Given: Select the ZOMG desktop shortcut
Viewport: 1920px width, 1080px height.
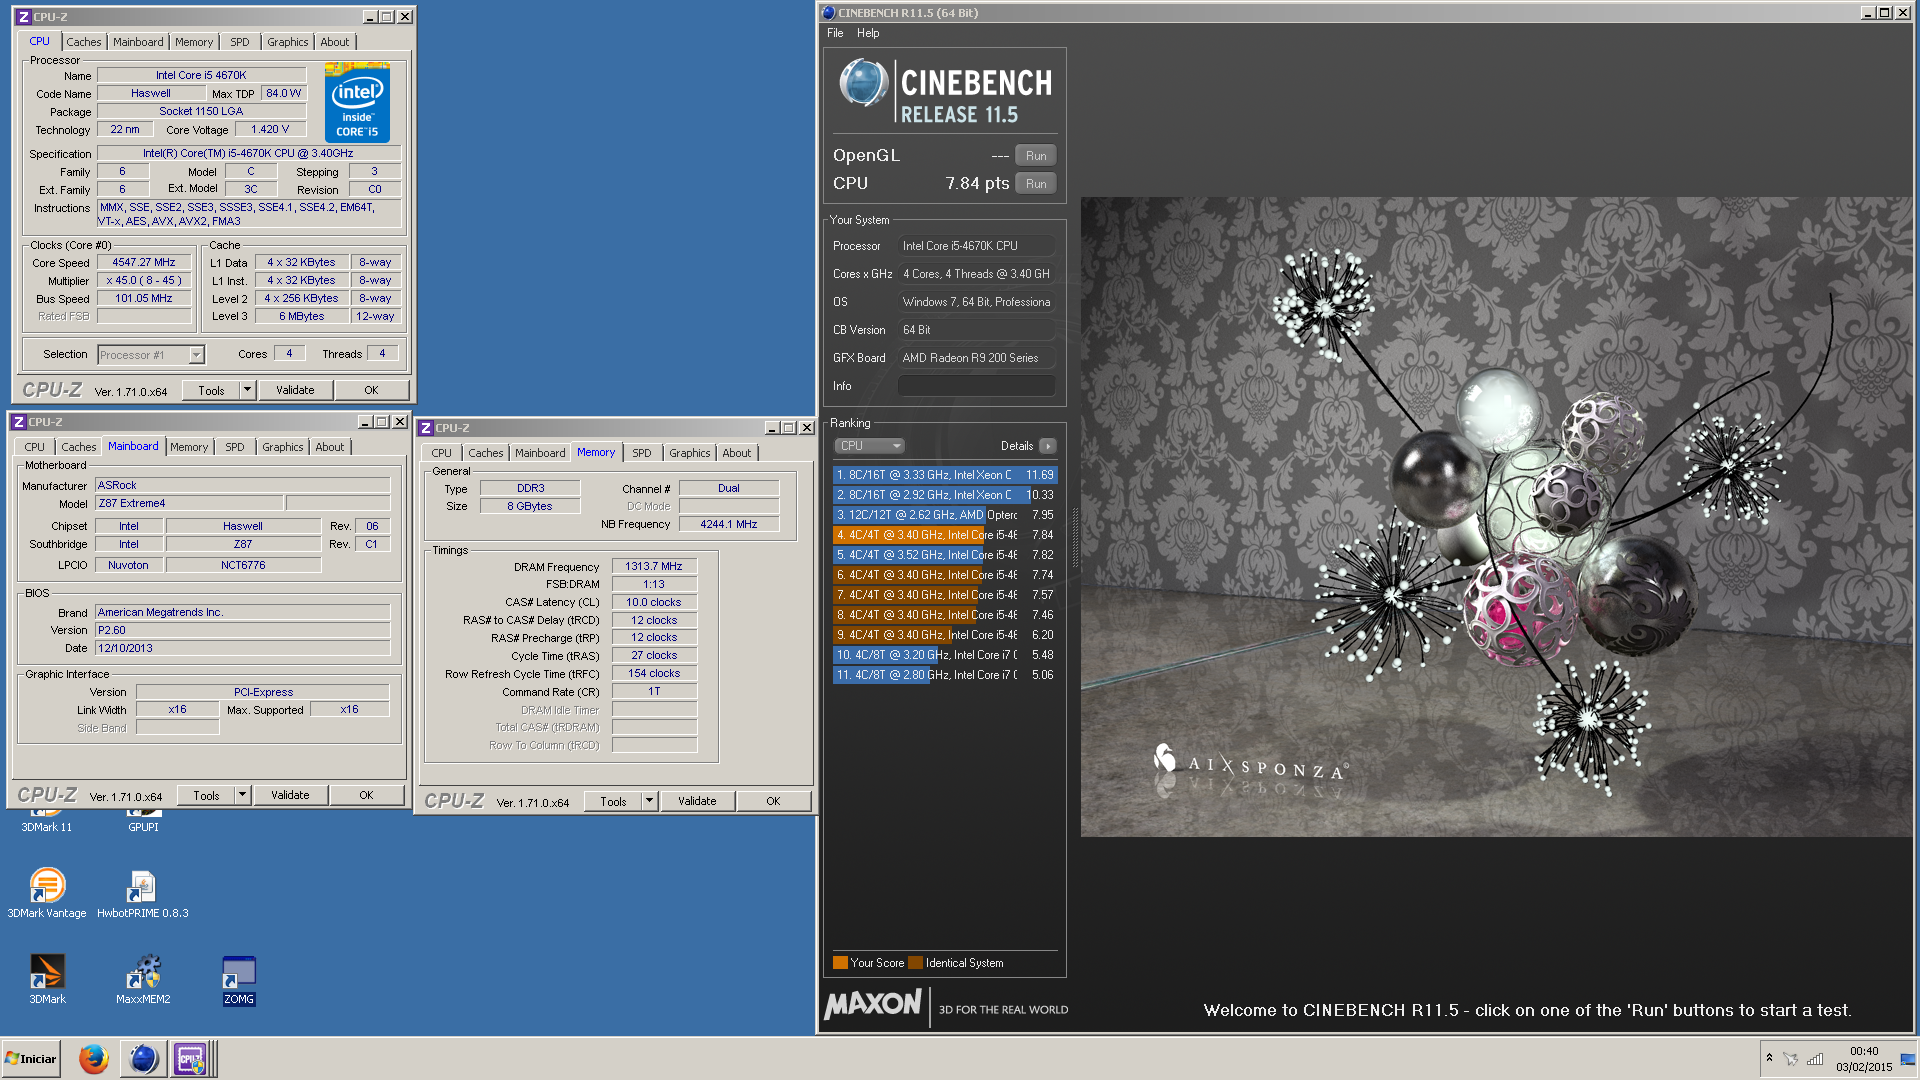Looking at the screenshot, I should pyautogui.click(x=239, y=980).
